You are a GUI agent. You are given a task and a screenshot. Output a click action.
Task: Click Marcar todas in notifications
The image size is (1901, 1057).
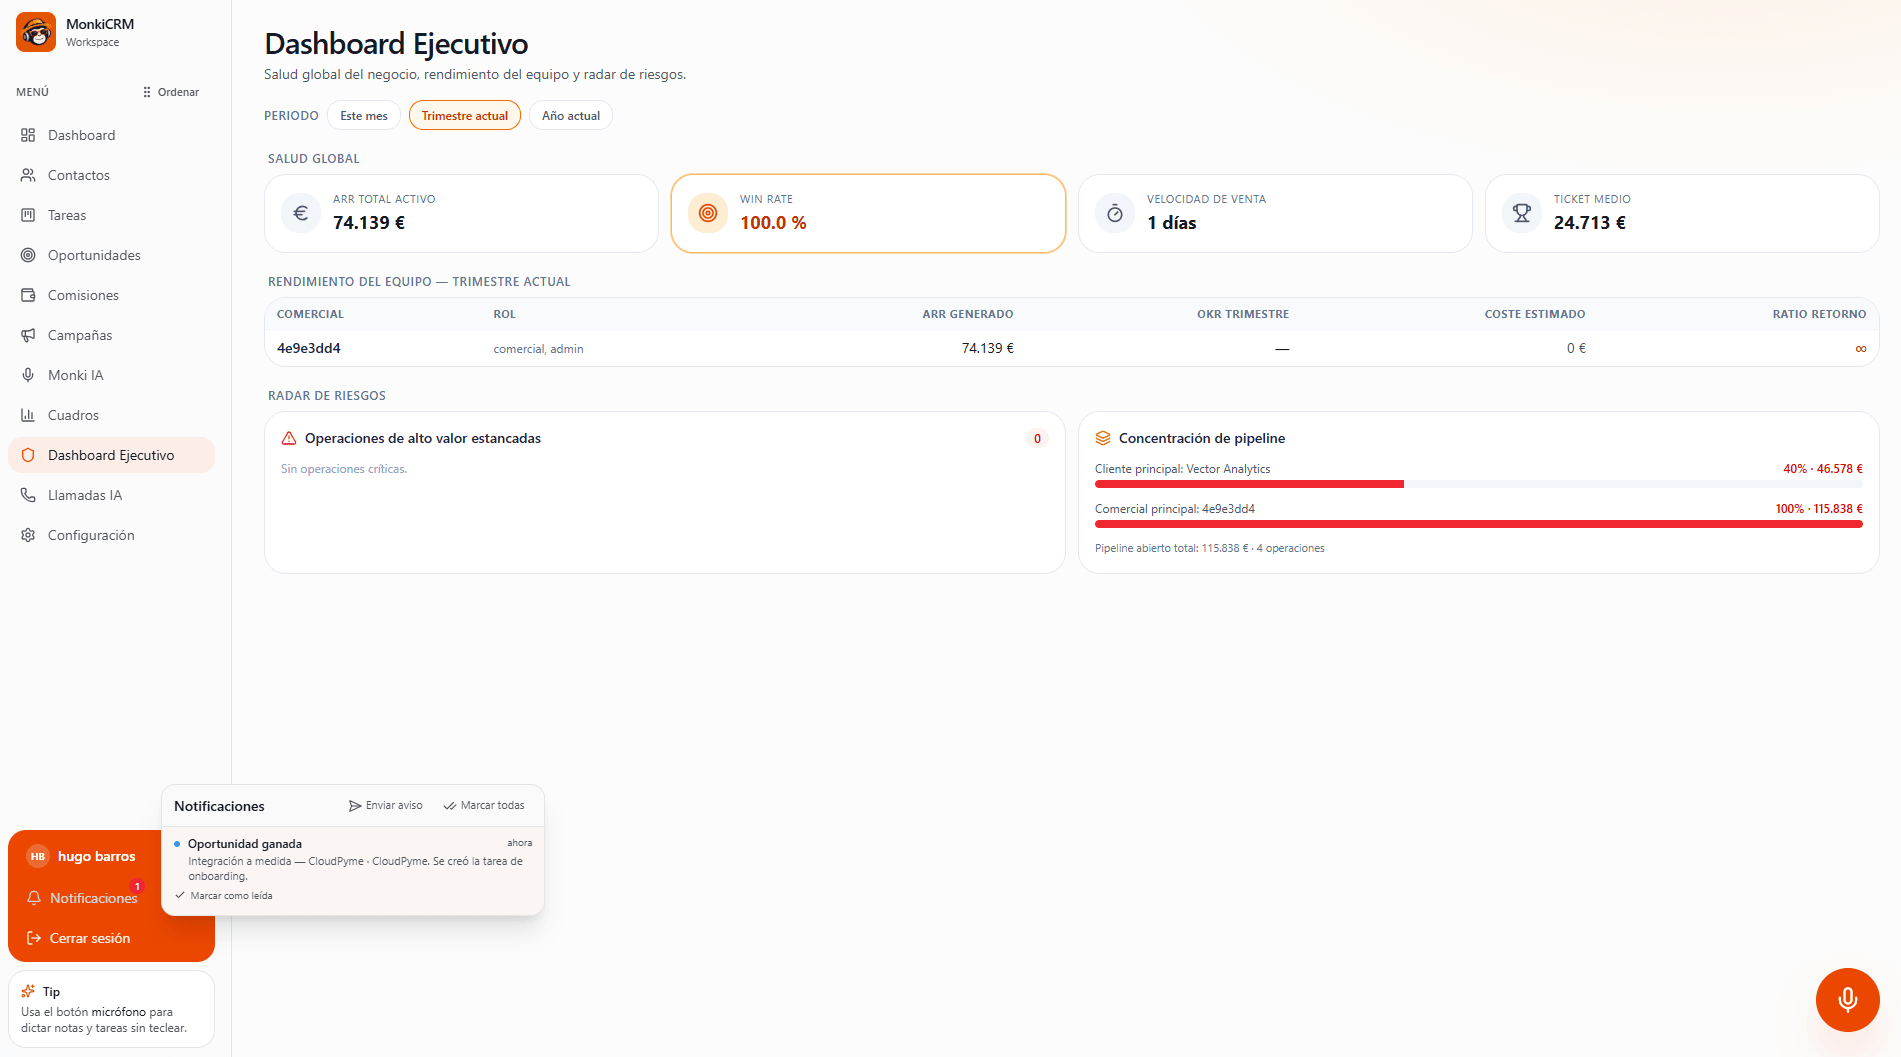[484, 805]
